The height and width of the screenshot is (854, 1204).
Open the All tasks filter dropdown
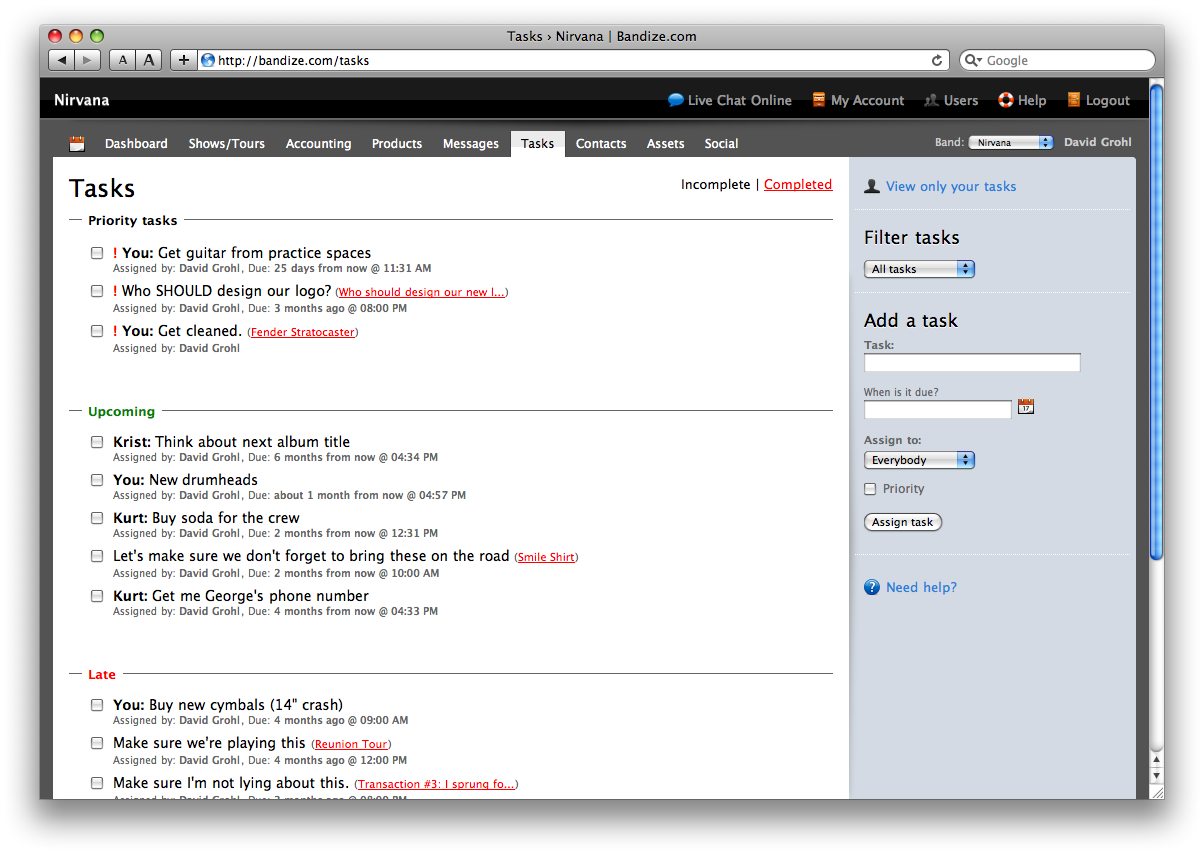[x=919, y=269]
